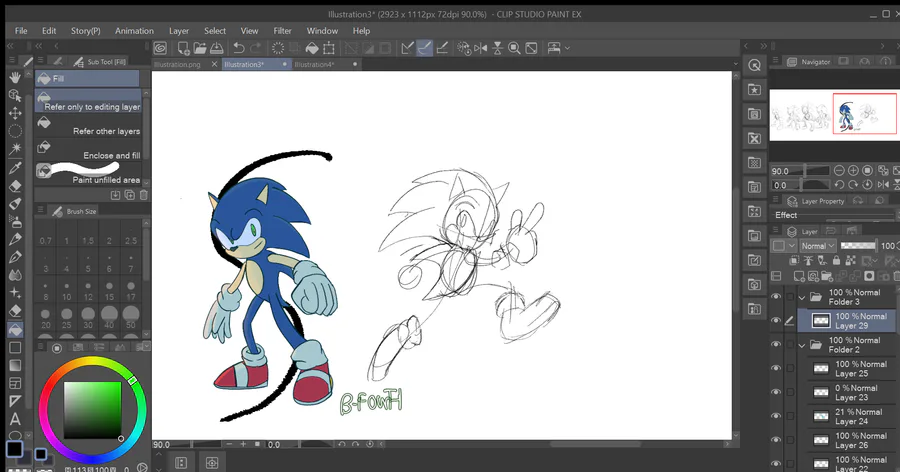Click the main drawing color swatch

(14, 449)
